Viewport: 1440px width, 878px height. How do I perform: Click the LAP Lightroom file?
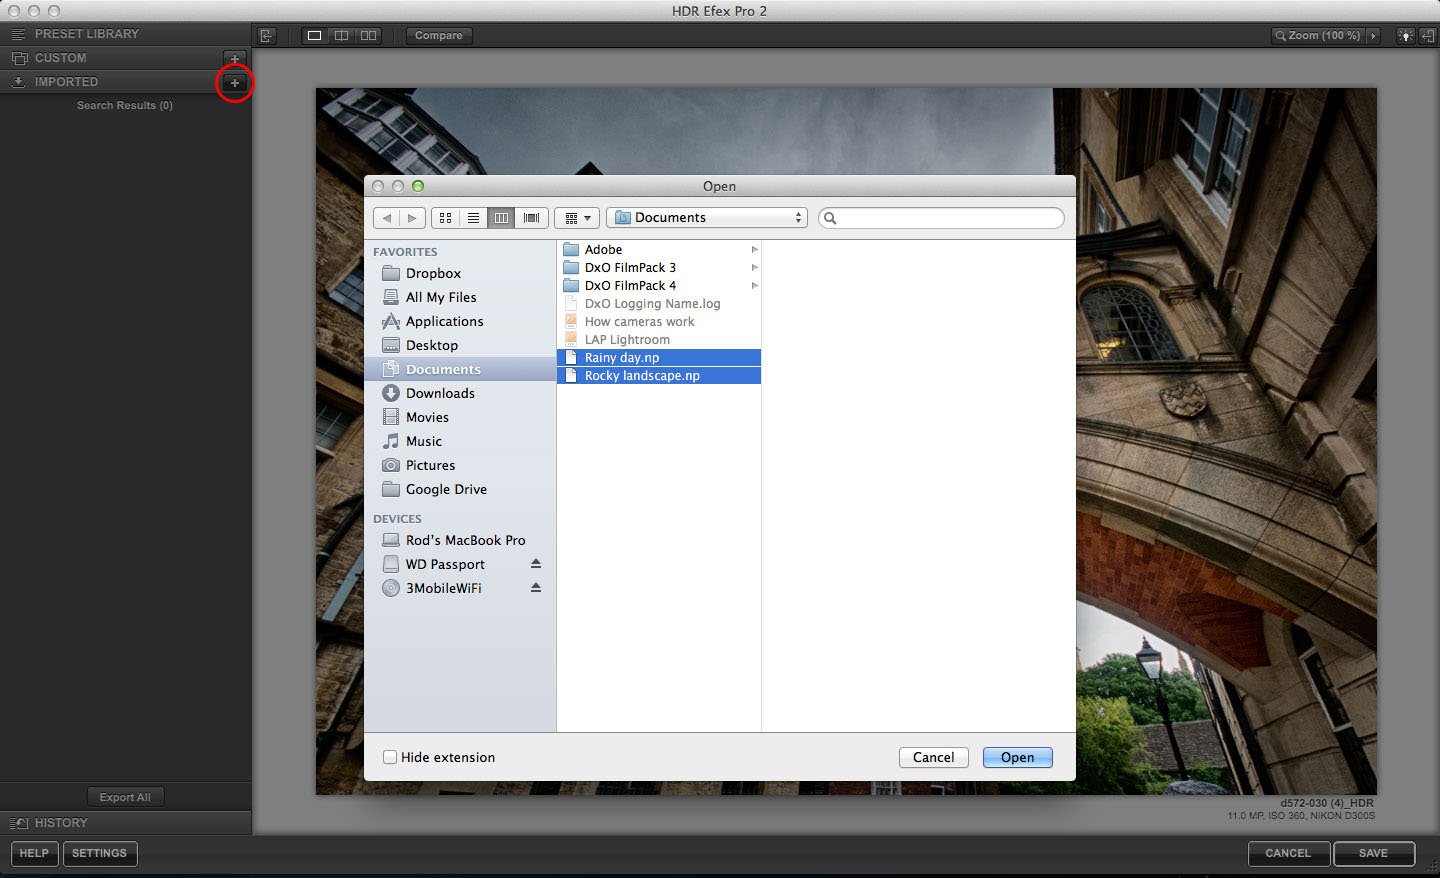[x=659, y=340]
